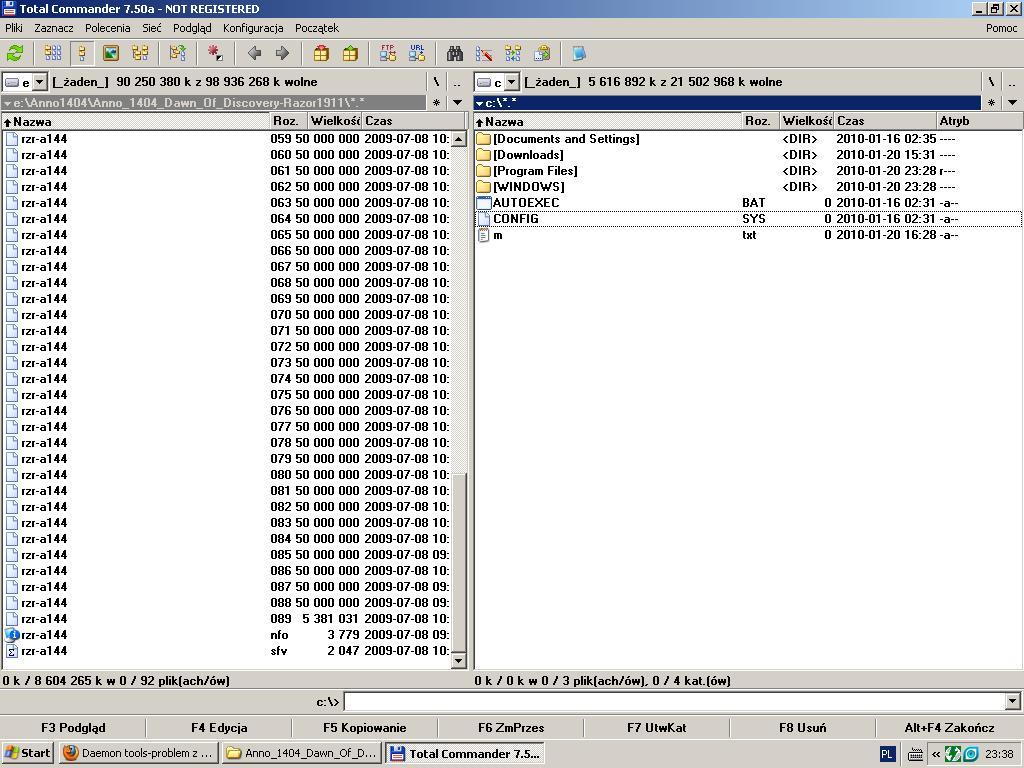
Task: Switch to thumbnail view
Action: 111,54
